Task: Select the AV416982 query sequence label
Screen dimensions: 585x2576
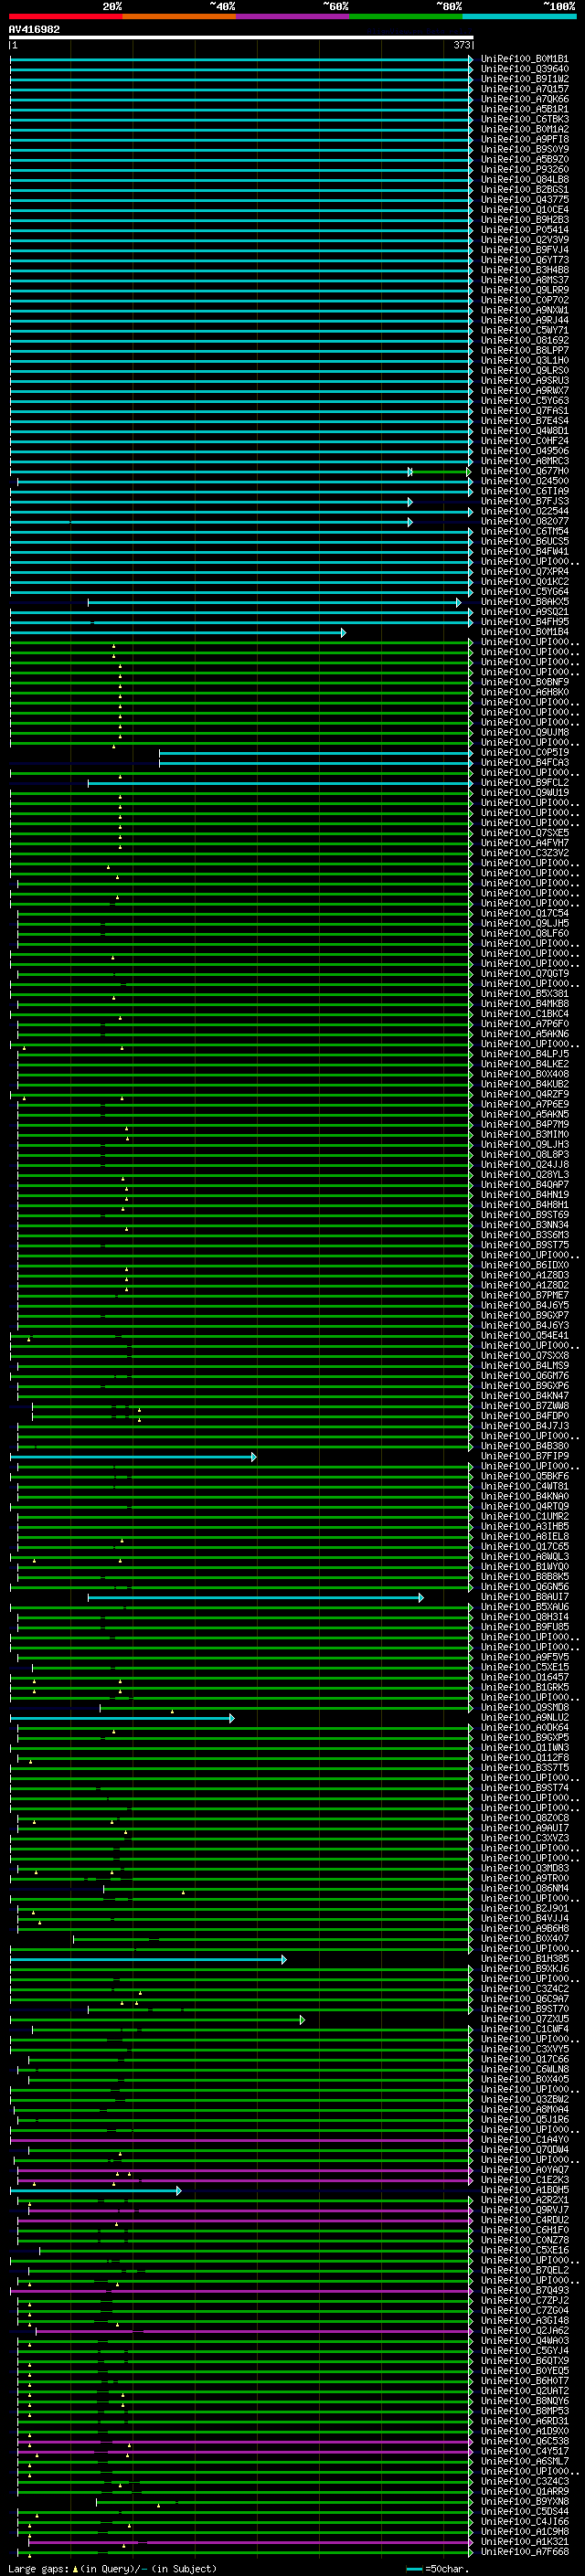Action: pos(34,29)
